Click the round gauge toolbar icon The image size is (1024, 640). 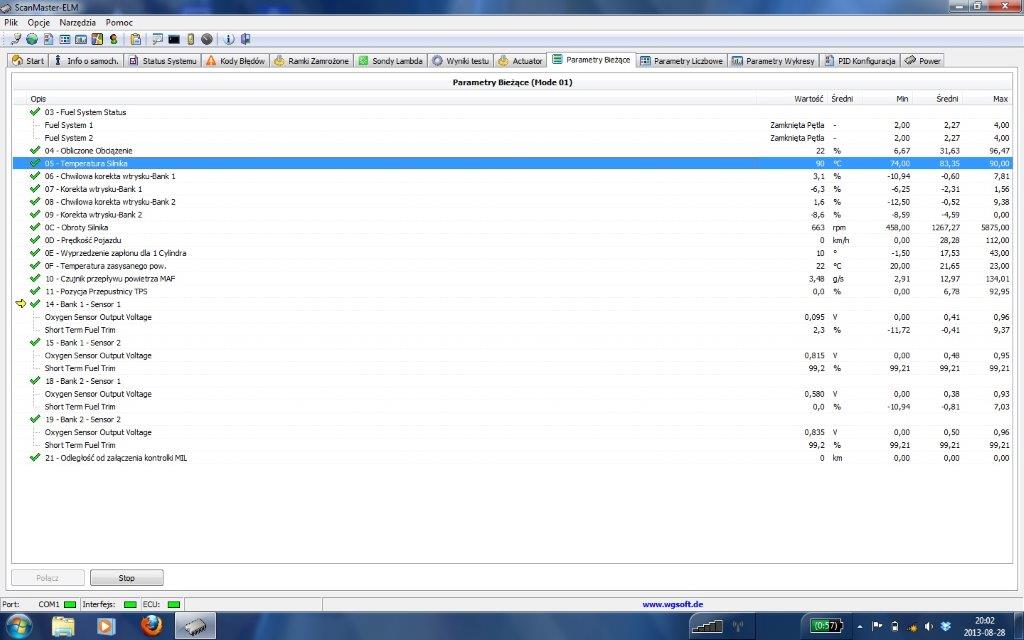[206, 39]
